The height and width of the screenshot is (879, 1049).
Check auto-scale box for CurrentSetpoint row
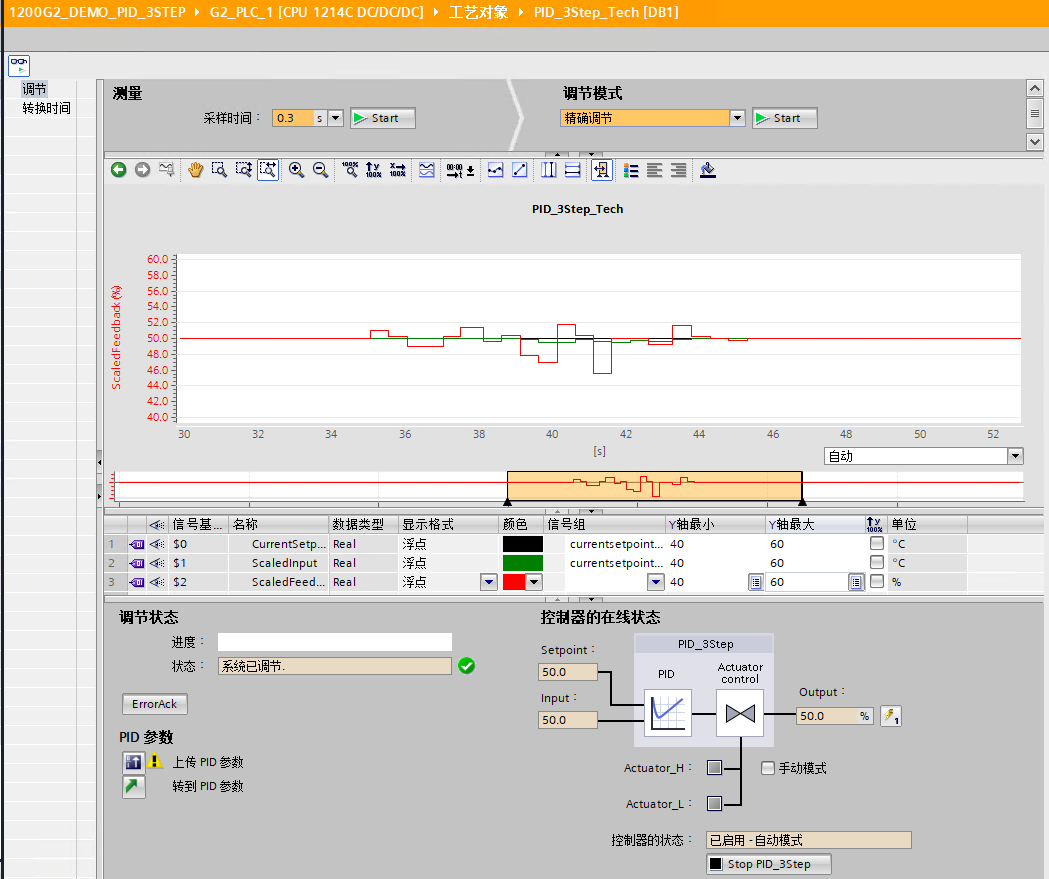(x=877, y=544)
